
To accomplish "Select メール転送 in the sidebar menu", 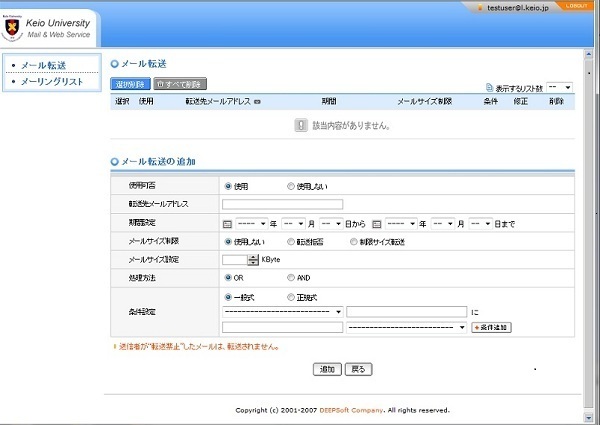I will 45,65.
